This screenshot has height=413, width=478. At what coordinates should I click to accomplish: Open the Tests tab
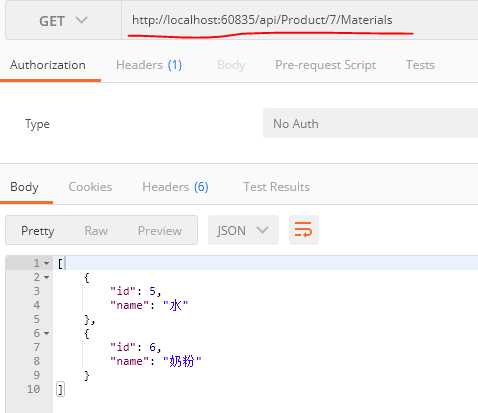coord(420,65)
